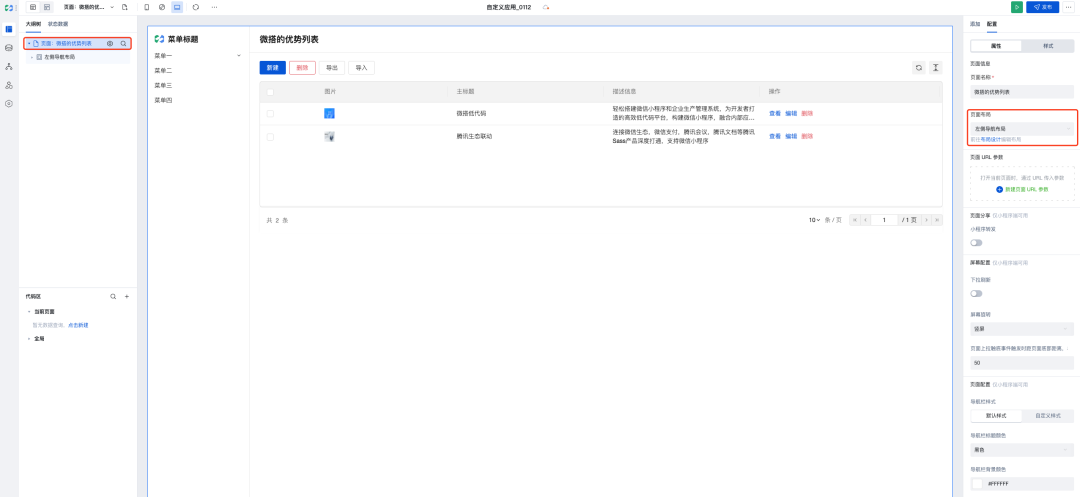The width and height of the screenshot is (1080, 497).
Task: Select 默认样式 for the navigation bar style
Action: (996, 415)
